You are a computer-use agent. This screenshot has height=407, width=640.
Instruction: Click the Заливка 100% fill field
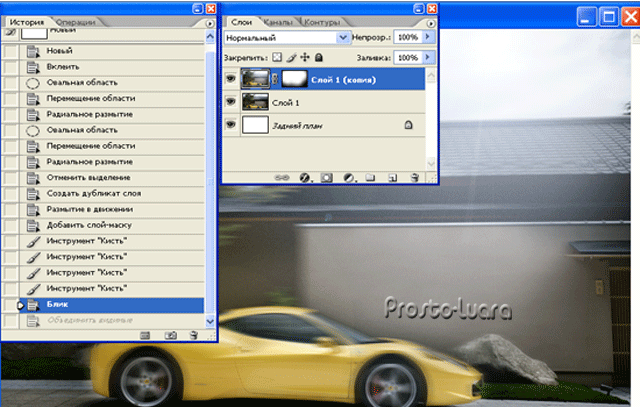(x=408, y=57)
